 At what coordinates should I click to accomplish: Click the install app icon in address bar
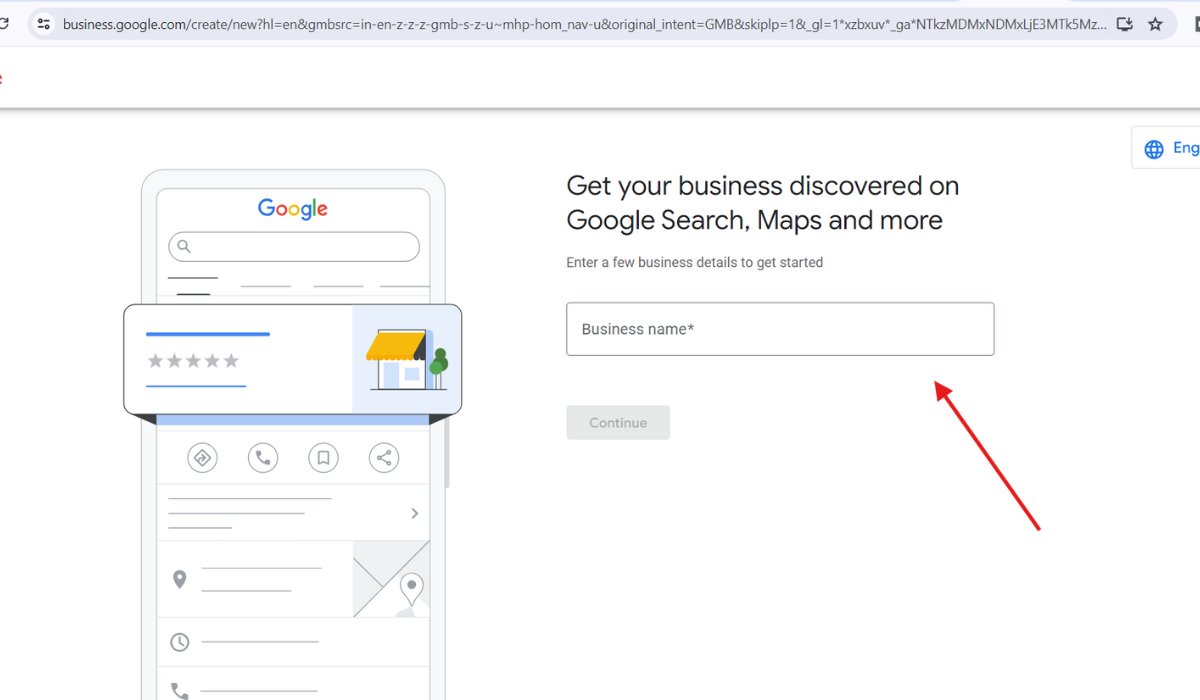point(1125,24)
